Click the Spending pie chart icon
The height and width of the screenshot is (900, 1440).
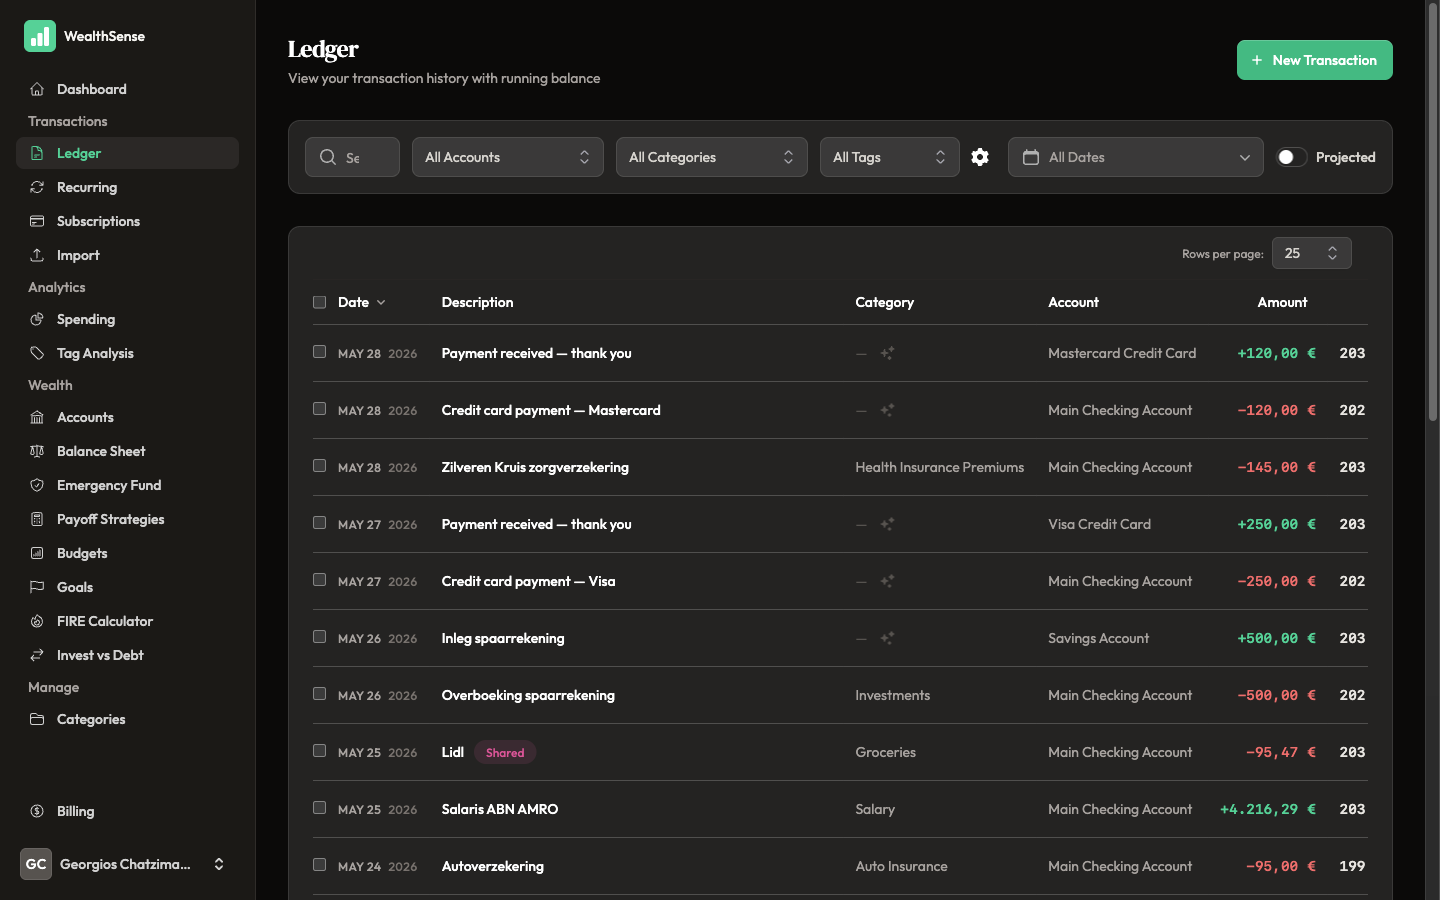37,319
